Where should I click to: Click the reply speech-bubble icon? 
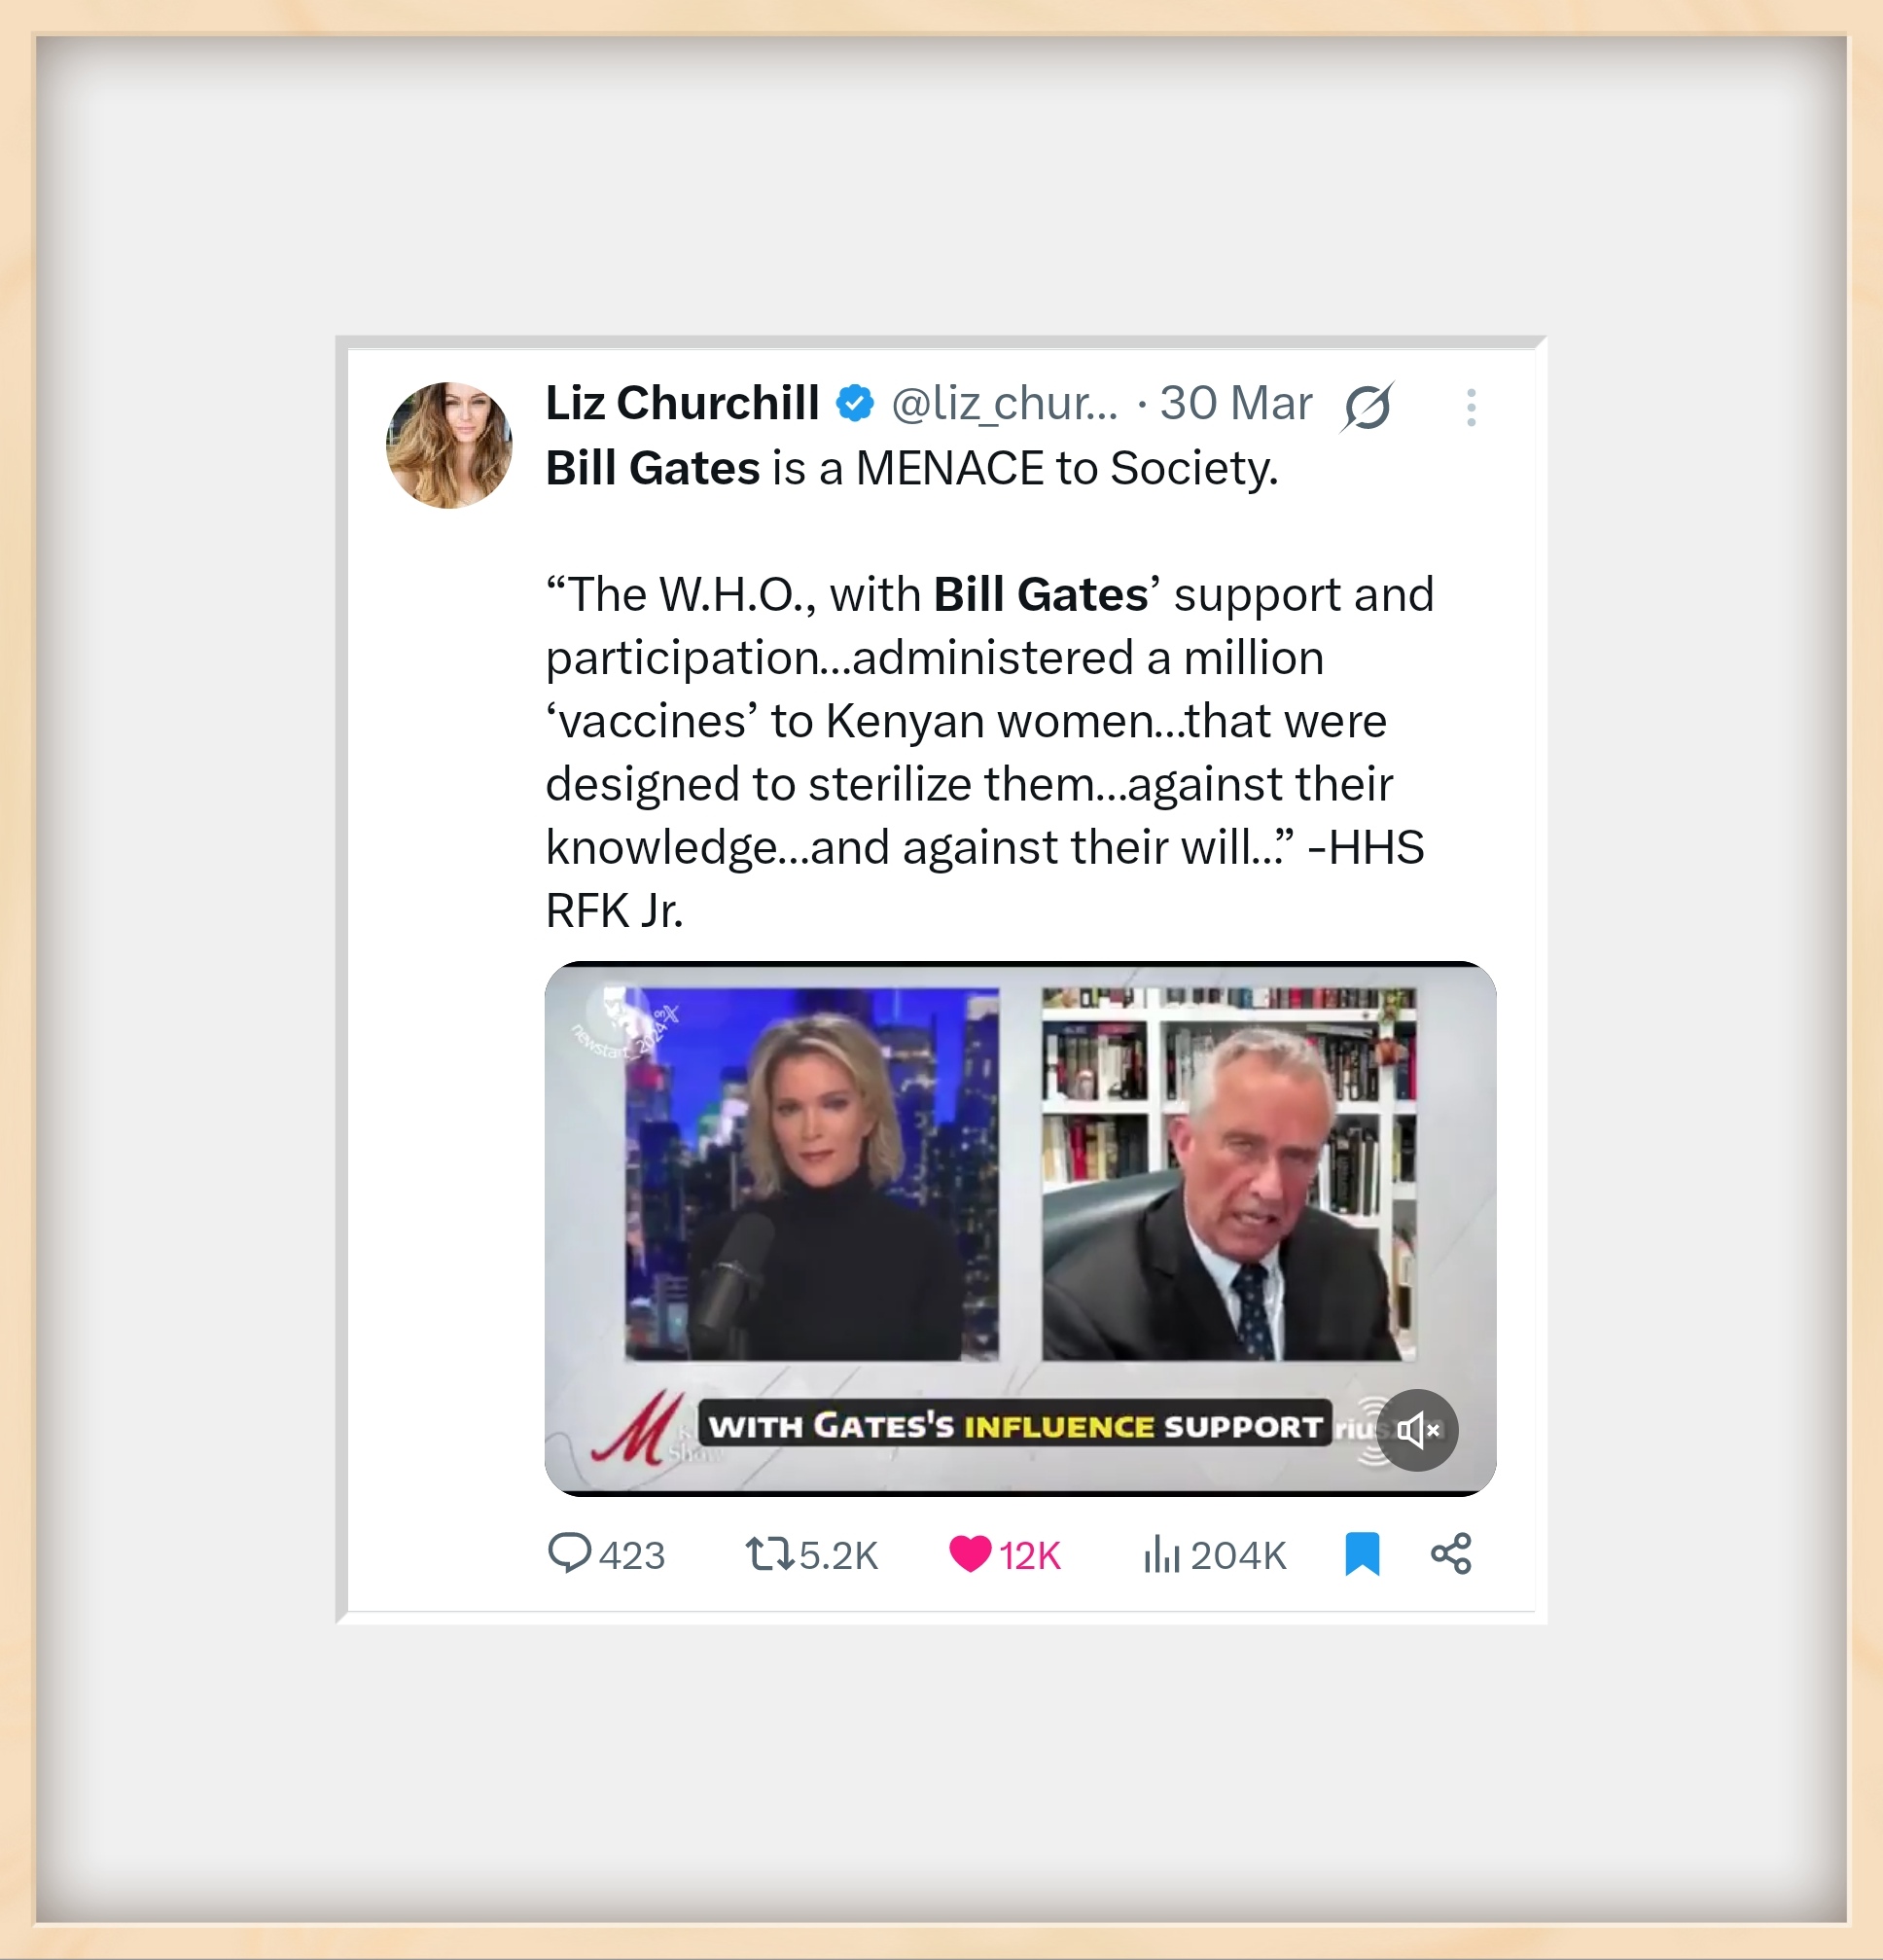[x=569, y=1553]
